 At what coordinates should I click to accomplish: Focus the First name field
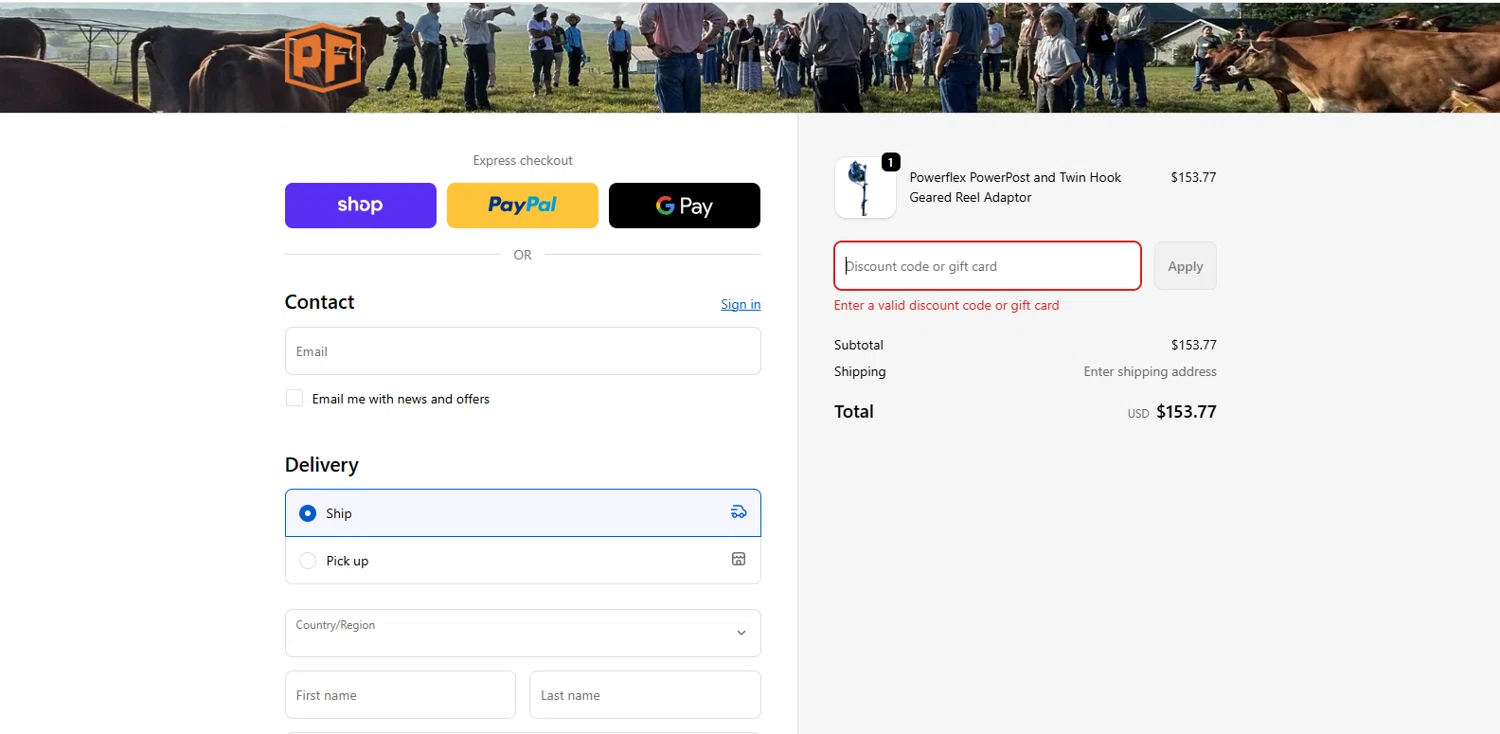click(x=400, y=695)
